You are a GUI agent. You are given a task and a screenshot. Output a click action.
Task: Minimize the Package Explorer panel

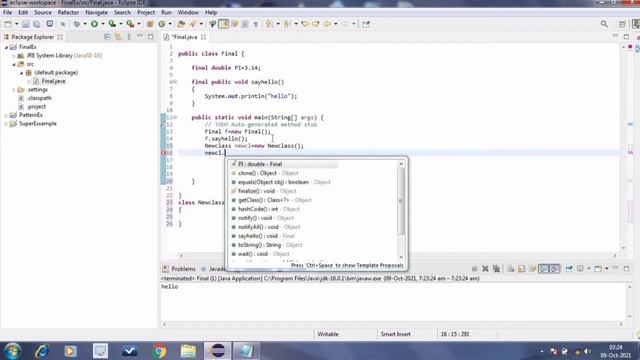(140, 37)
